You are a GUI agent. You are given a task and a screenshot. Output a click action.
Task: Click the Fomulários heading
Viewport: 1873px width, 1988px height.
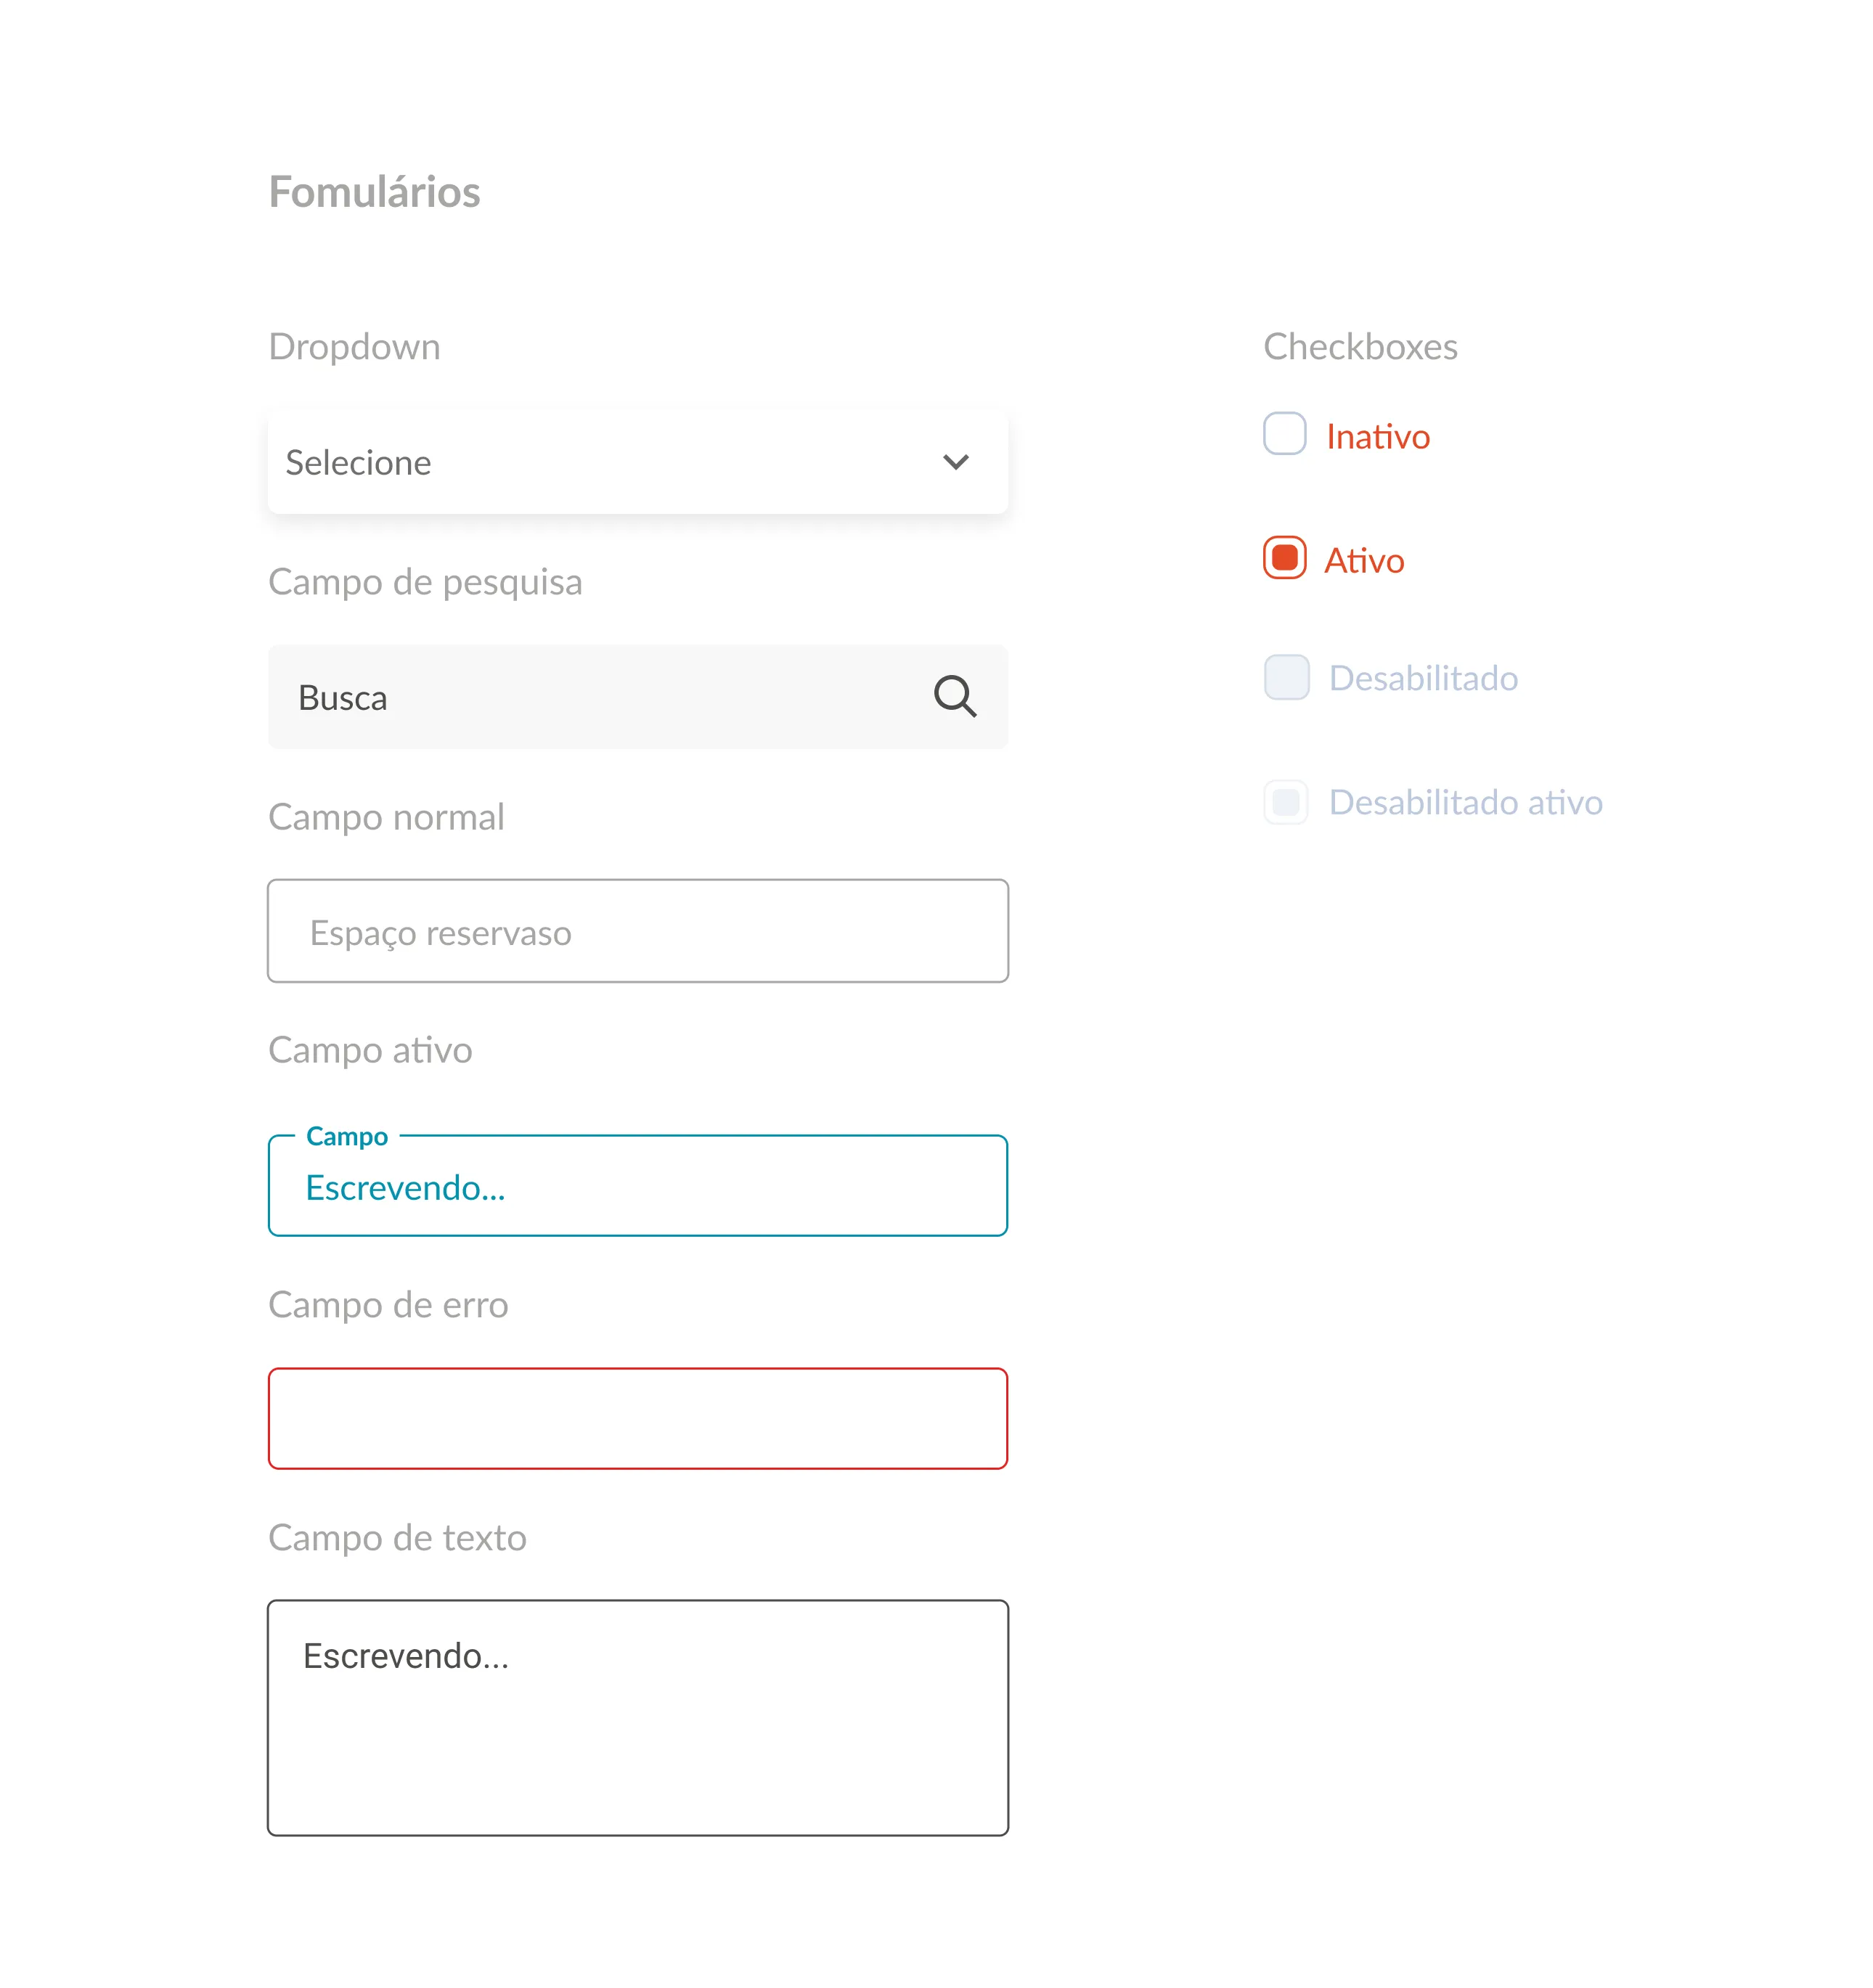(x=374, y=192)
